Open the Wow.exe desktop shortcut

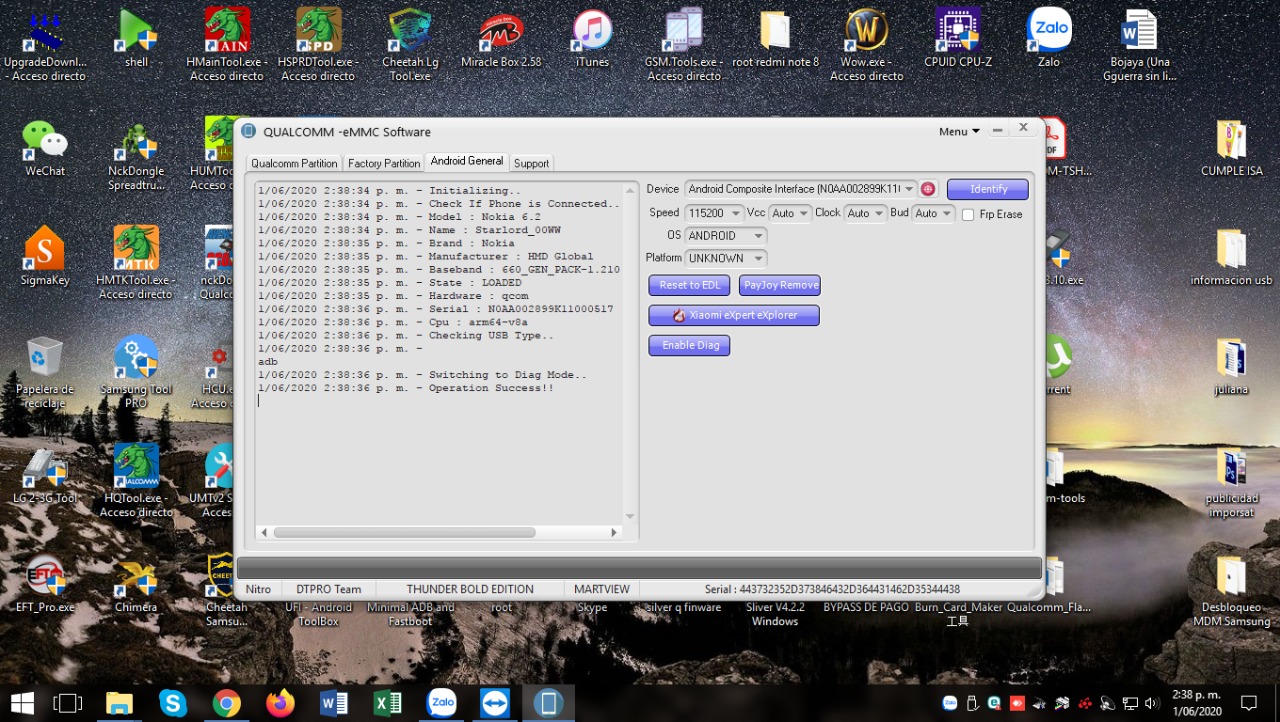866,45
